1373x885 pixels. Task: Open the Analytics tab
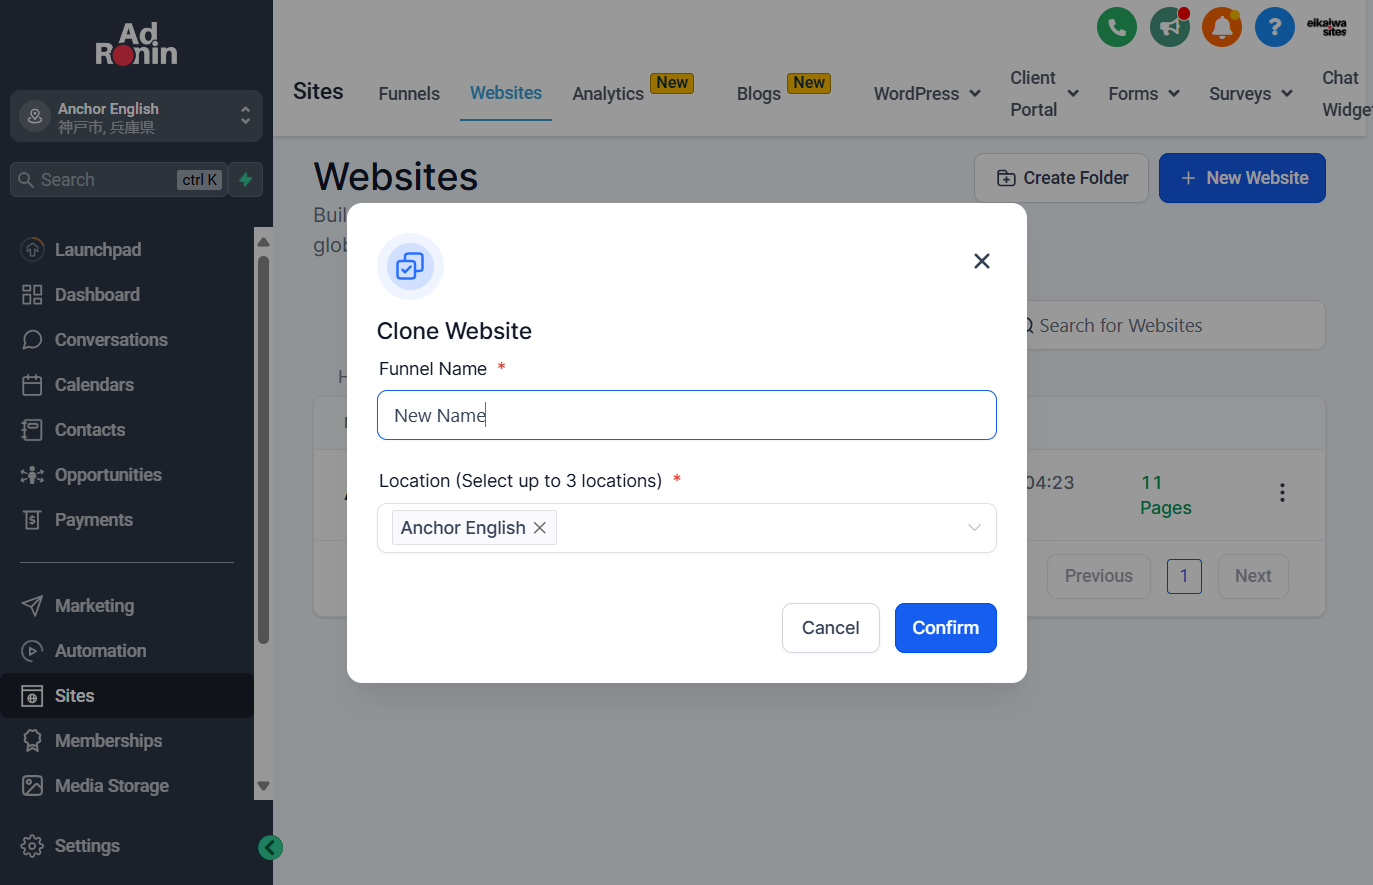608,94
